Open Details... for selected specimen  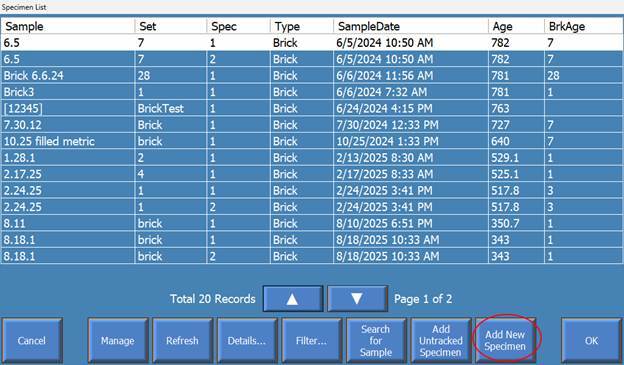[247, 340]
